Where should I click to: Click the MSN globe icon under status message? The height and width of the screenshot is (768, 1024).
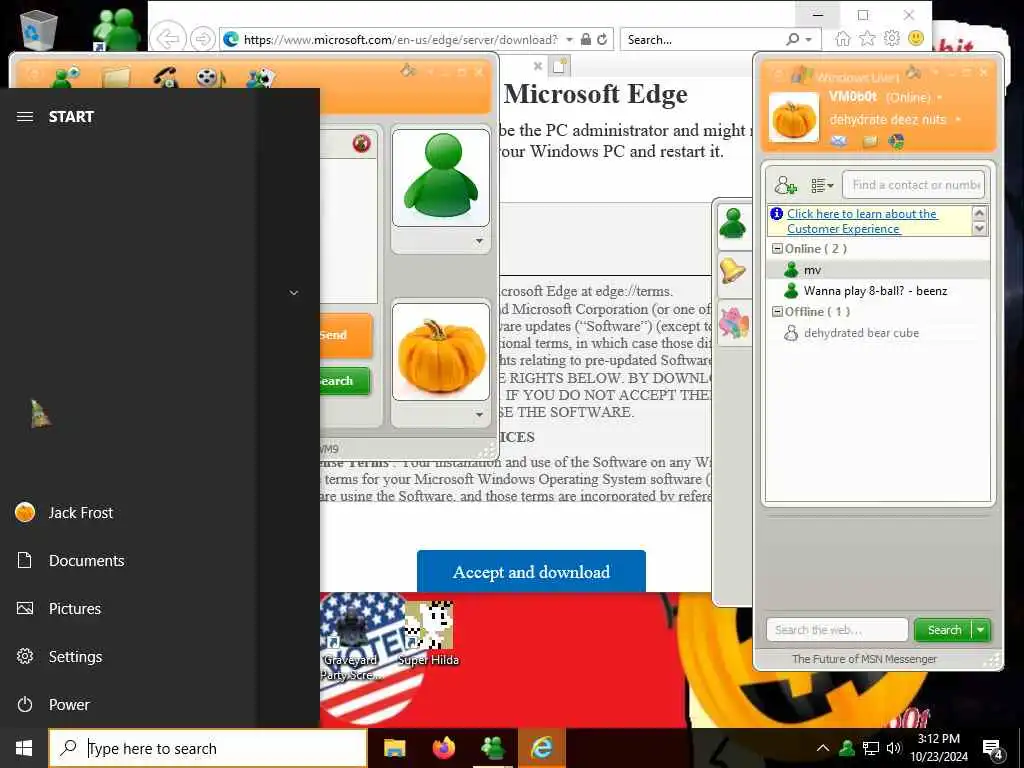(x=896, y=141)
